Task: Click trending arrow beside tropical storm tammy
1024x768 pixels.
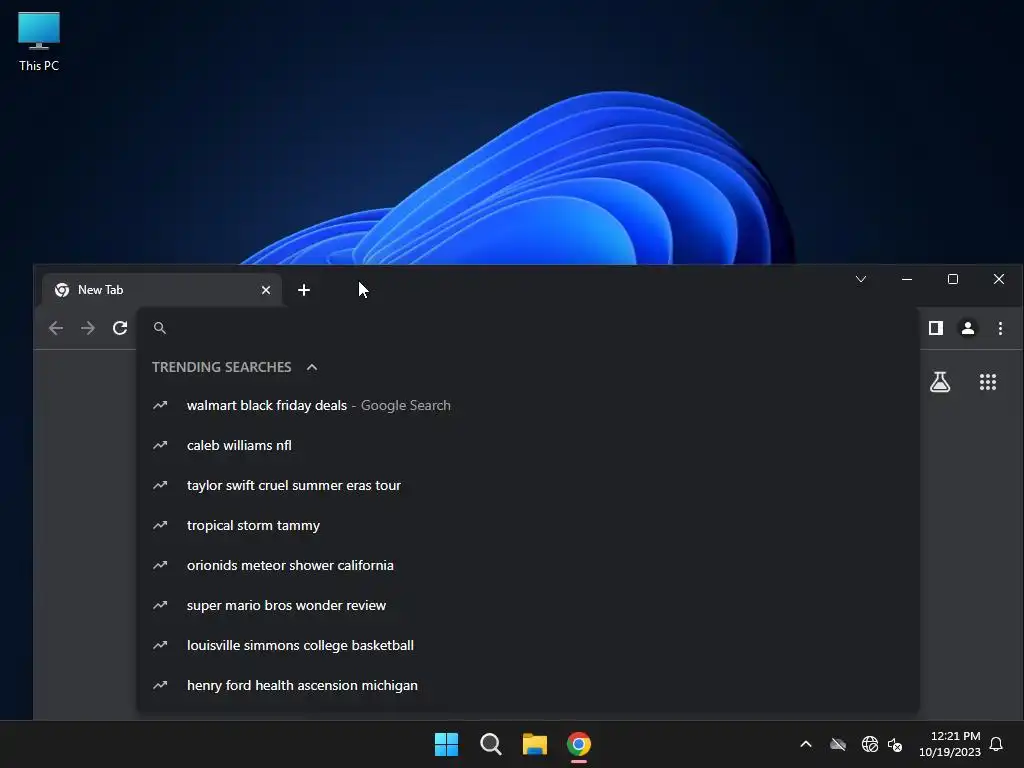Action: (160, 525)
